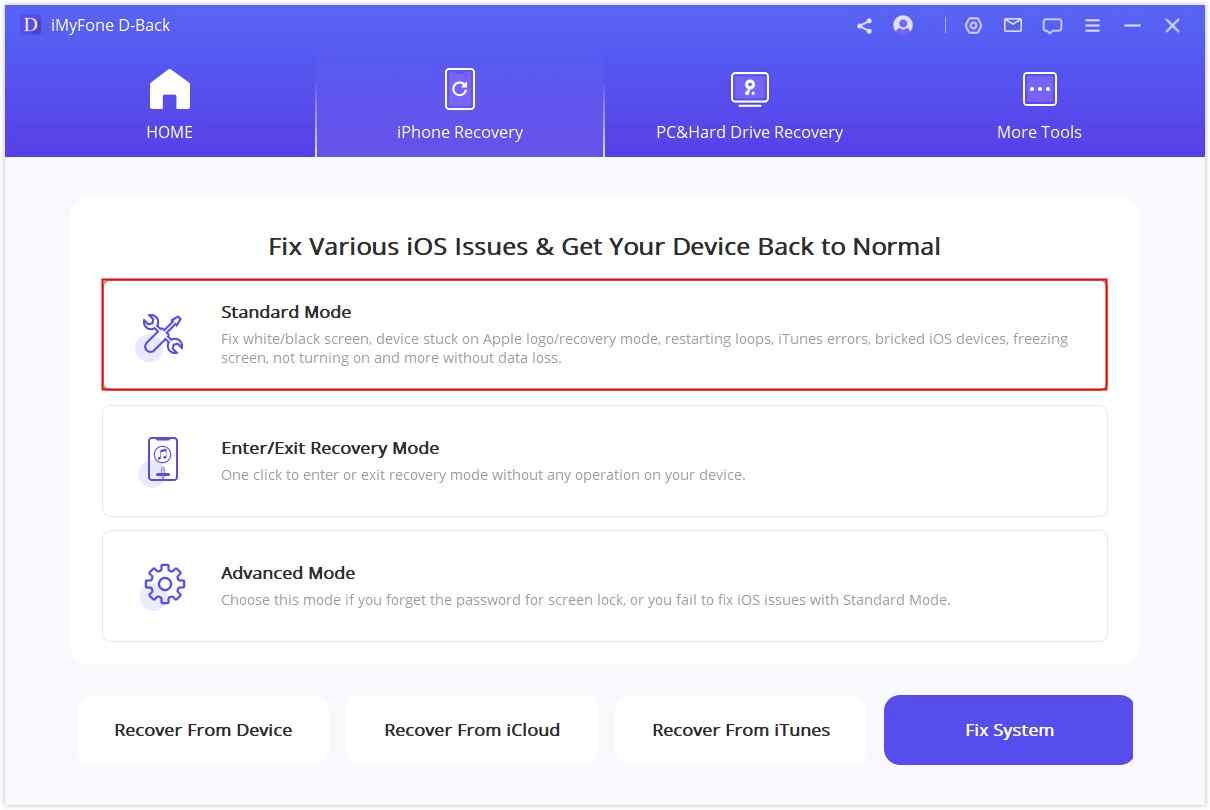Select Recover From Device button
The height and width of the screenshot is (810, 1210).
click(x=203, y=730)
